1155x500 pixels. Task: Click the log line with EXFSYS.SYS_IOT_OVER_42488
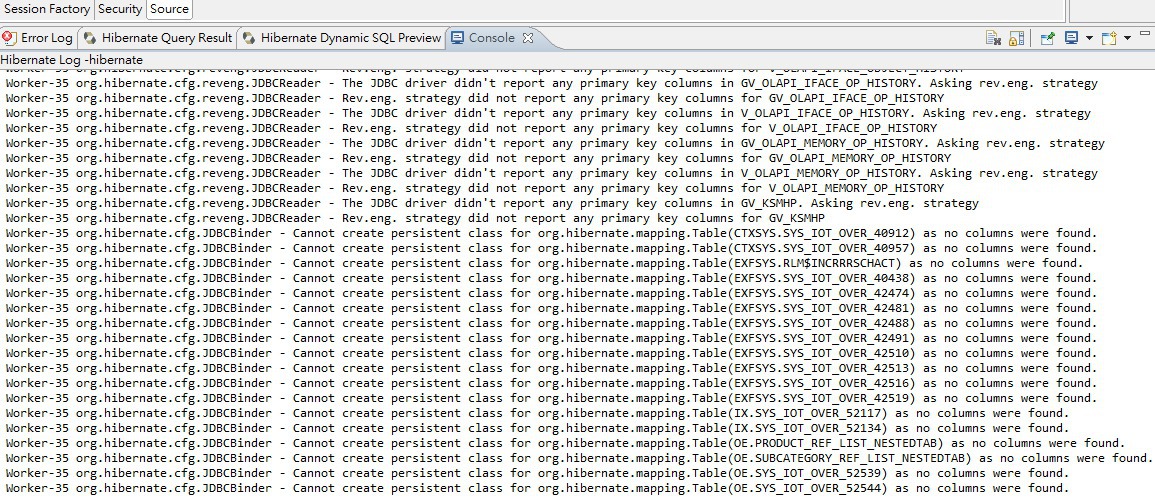click(x=551, y=323)
